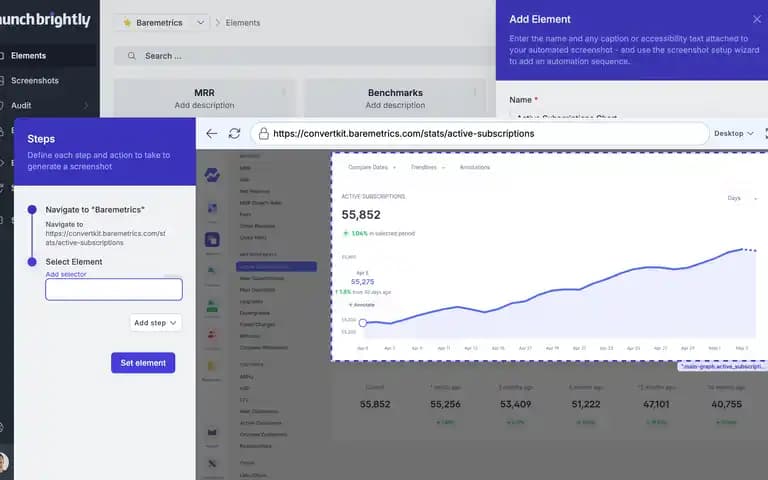Click the green up arrow beside 1.04%

(x=345, y=233)
